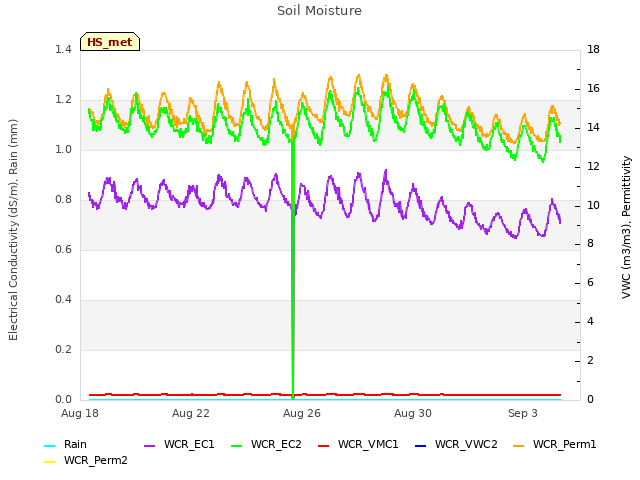Click the orange WCR_Perm1 legend swatch

(518, 445)
